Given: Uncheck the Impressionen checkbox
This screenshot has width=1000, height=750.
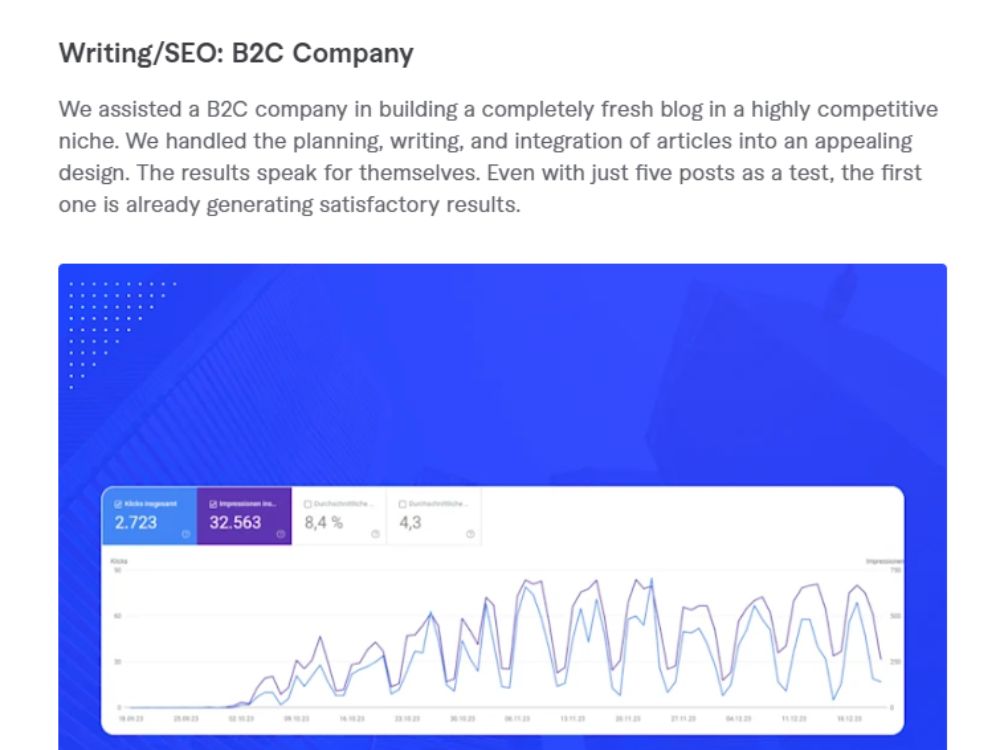Looking at the screenshot, I should point(213,504).
